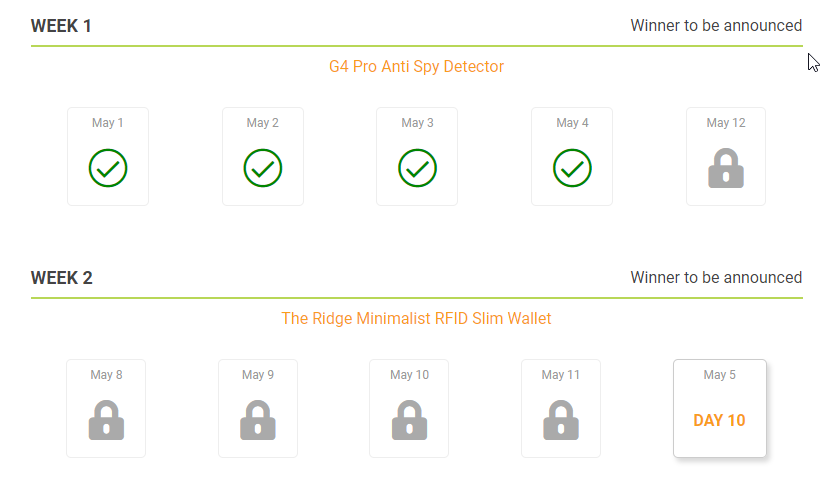Click the May 4 green checkmark icon
Viewport: 822px width, 495px height.
click(572, 168)
